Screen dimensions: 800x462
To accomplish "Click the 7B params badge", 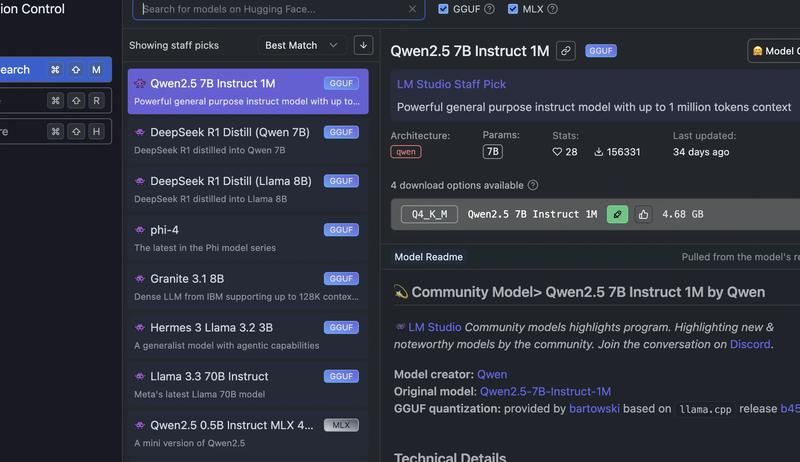I will [492, 152].
